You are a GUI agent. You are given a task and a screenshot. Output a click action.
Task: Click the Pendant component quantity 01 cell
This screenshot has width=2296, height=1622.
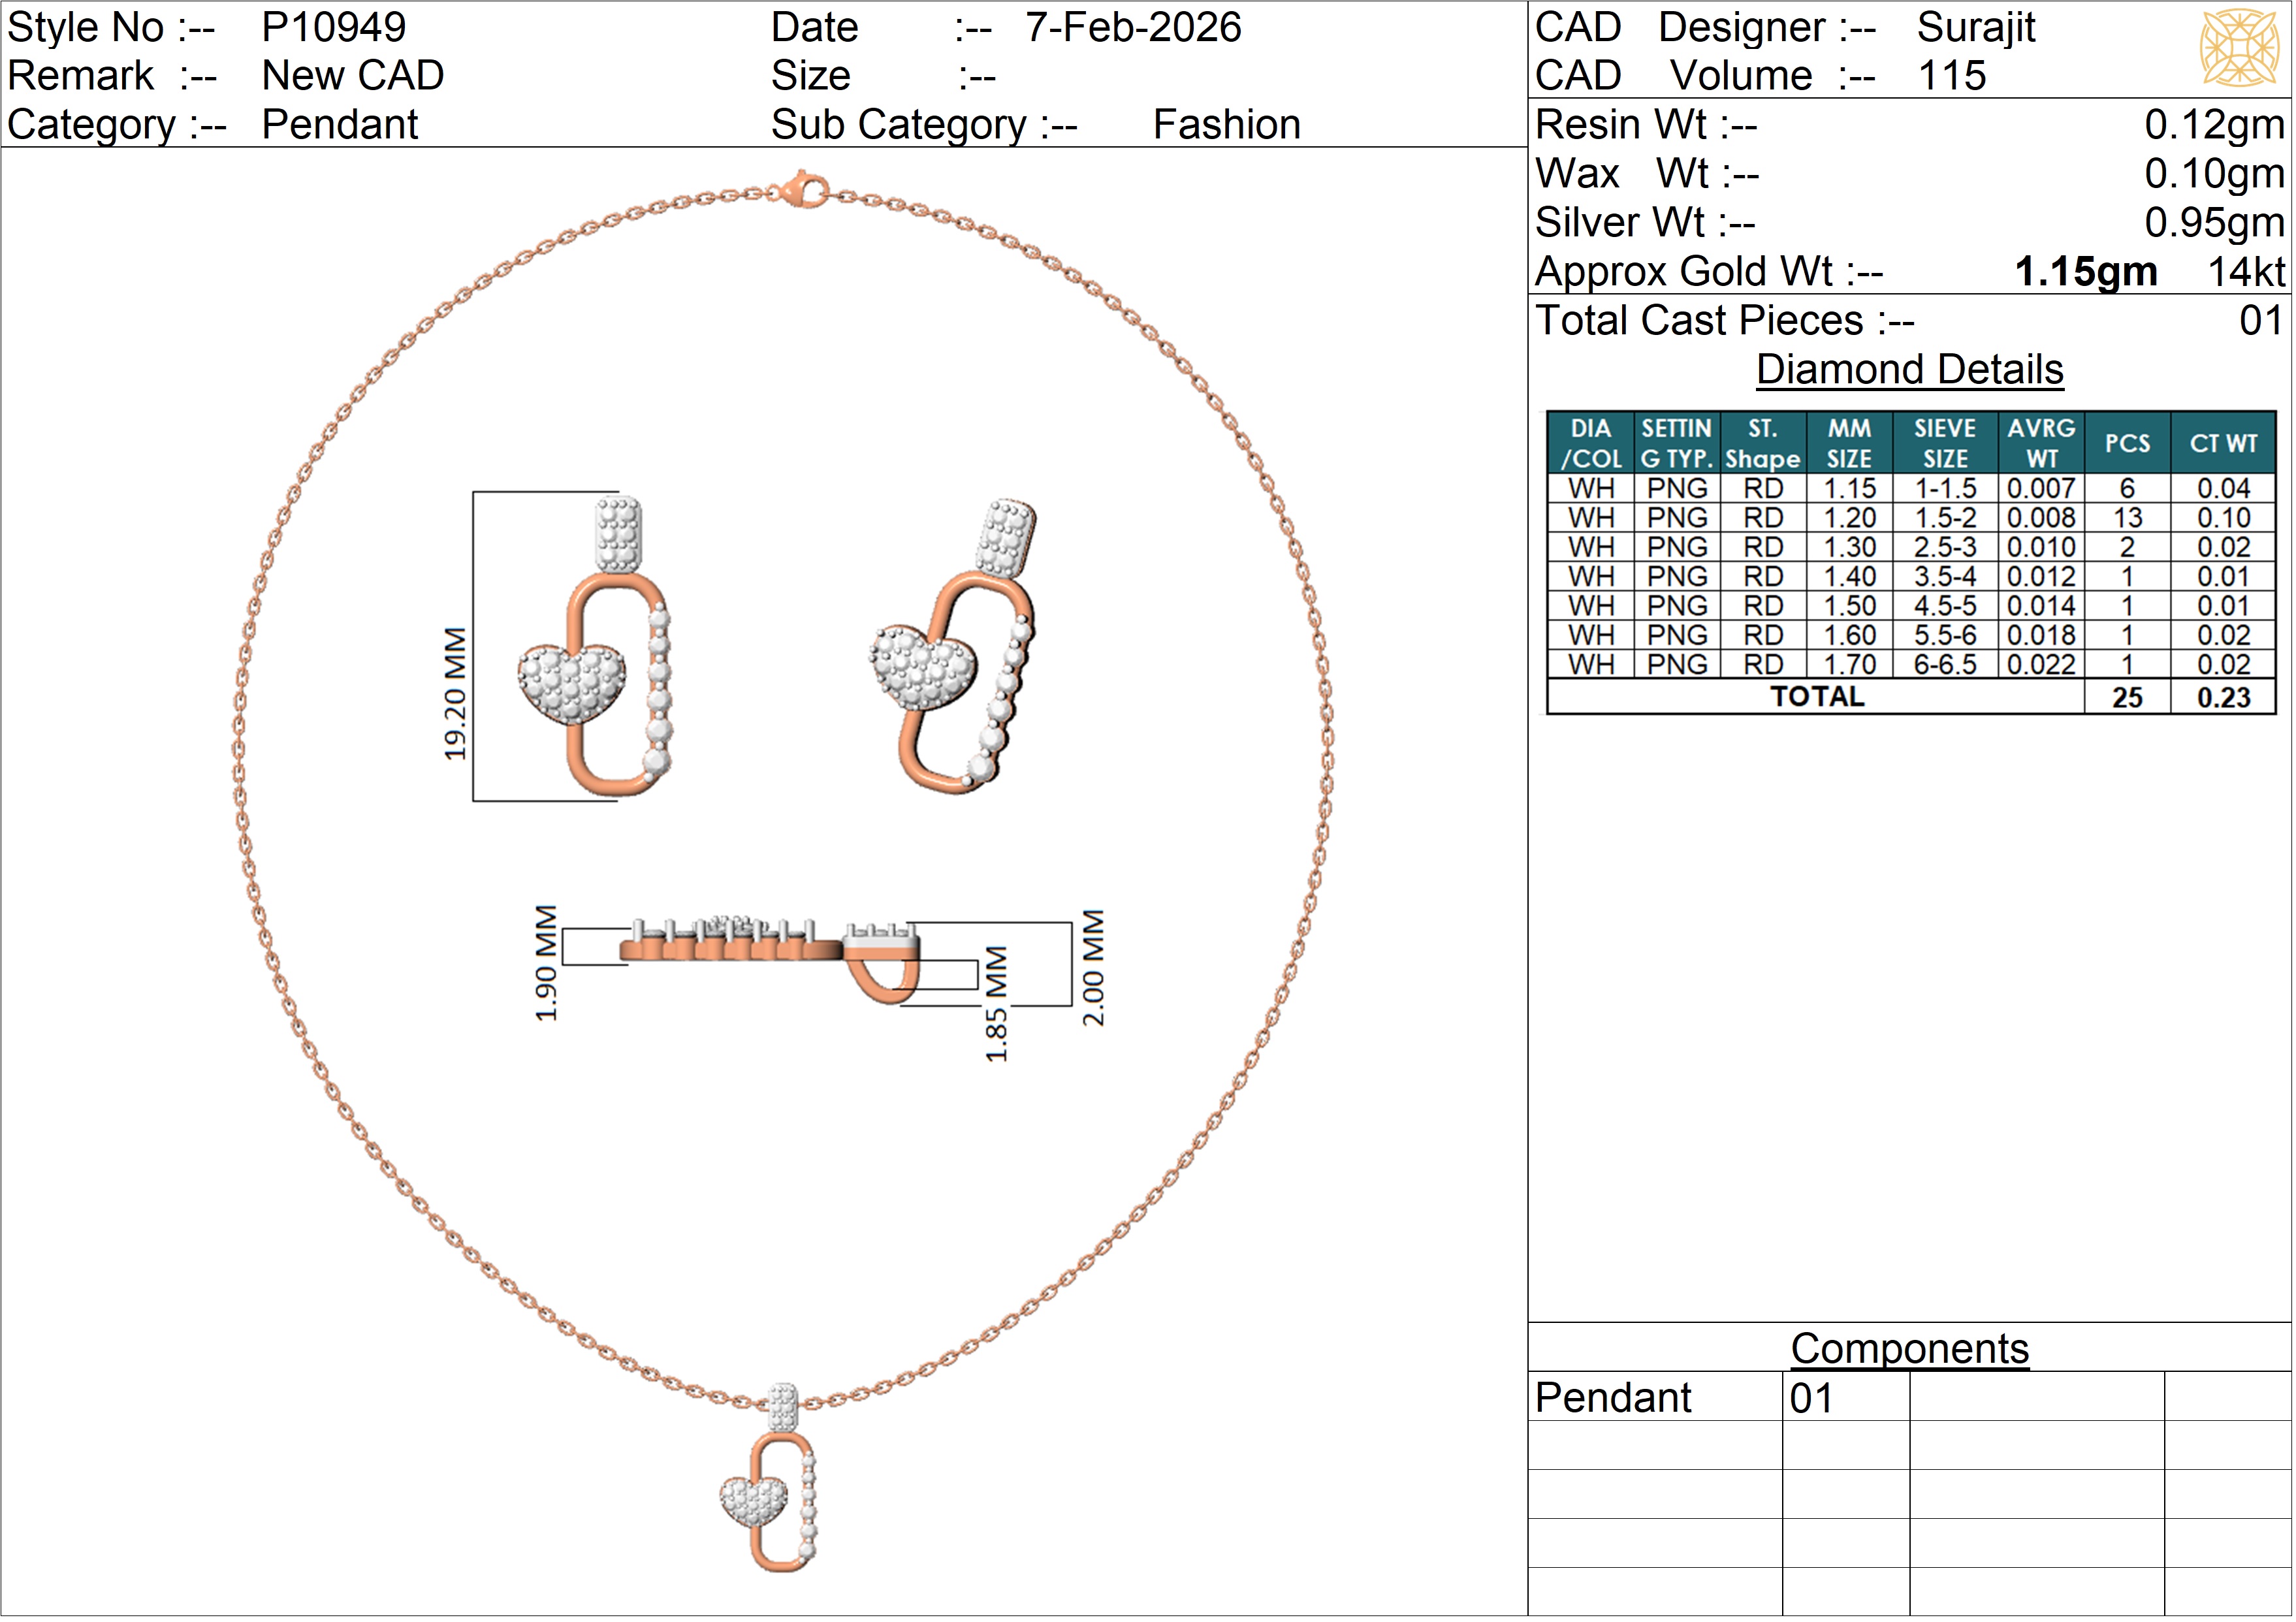(1811, 1398)
